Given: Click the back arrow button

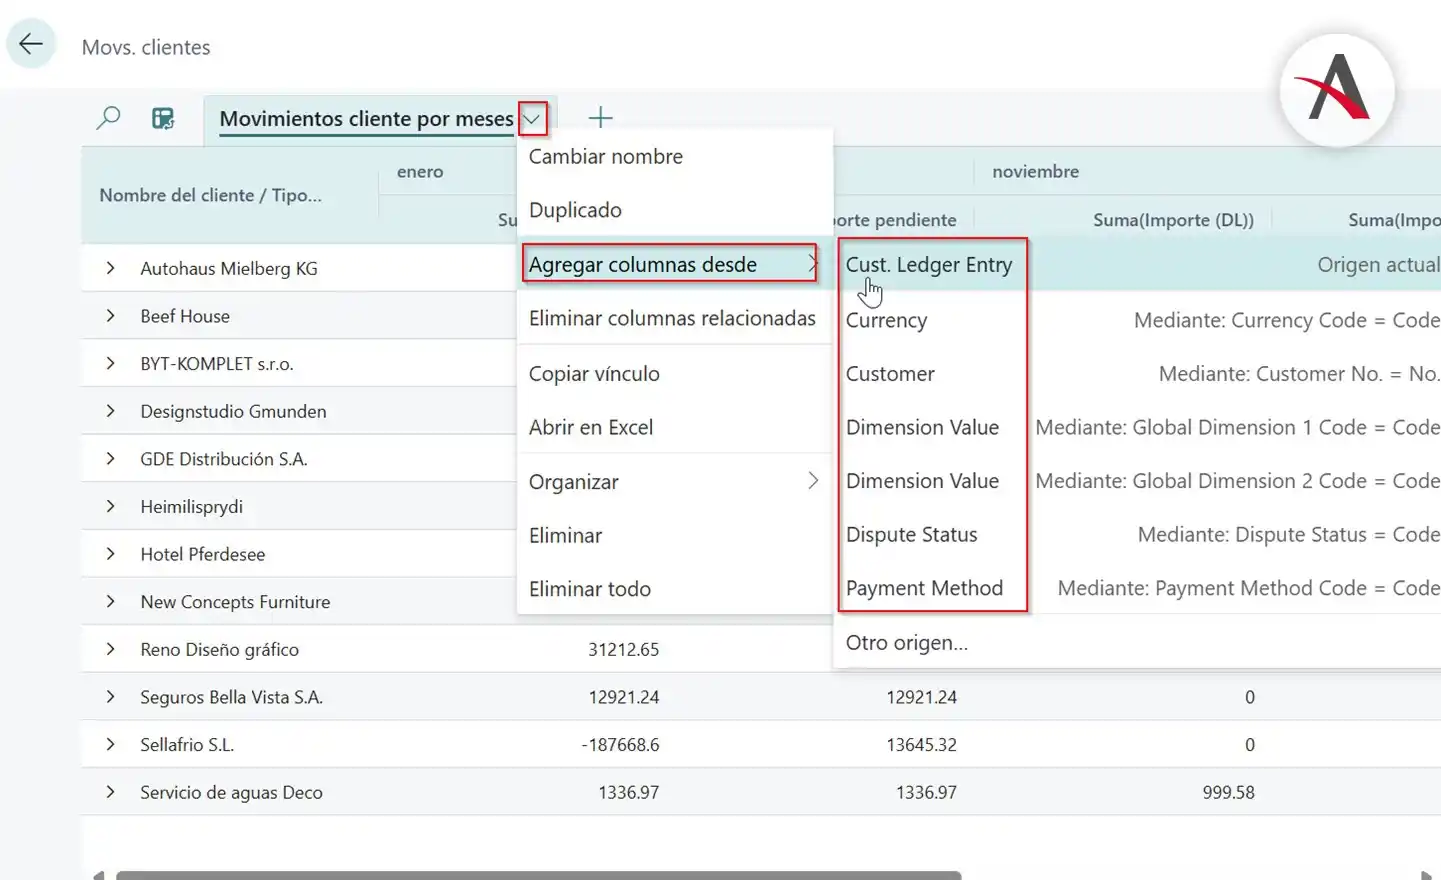Looking at the screenshot, I should pos(31,44).
